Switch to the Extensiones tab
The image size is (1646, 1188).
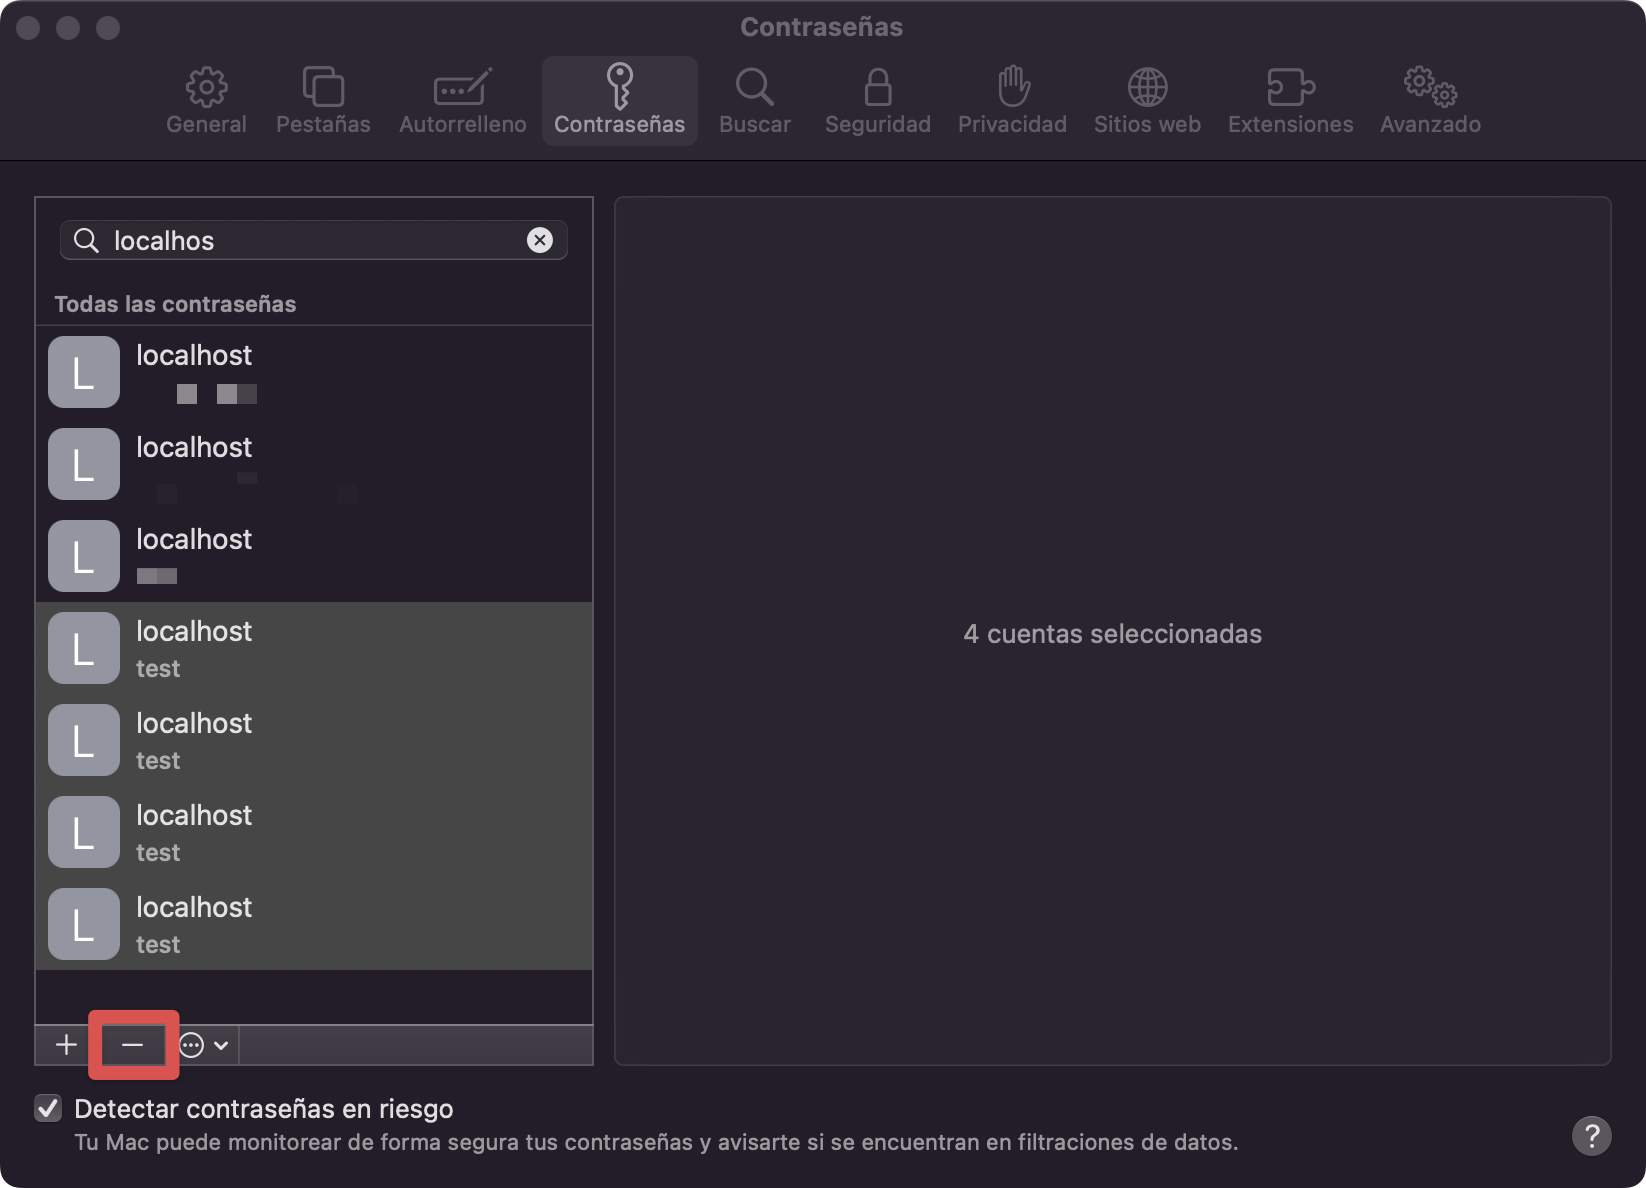(1290, 101)
